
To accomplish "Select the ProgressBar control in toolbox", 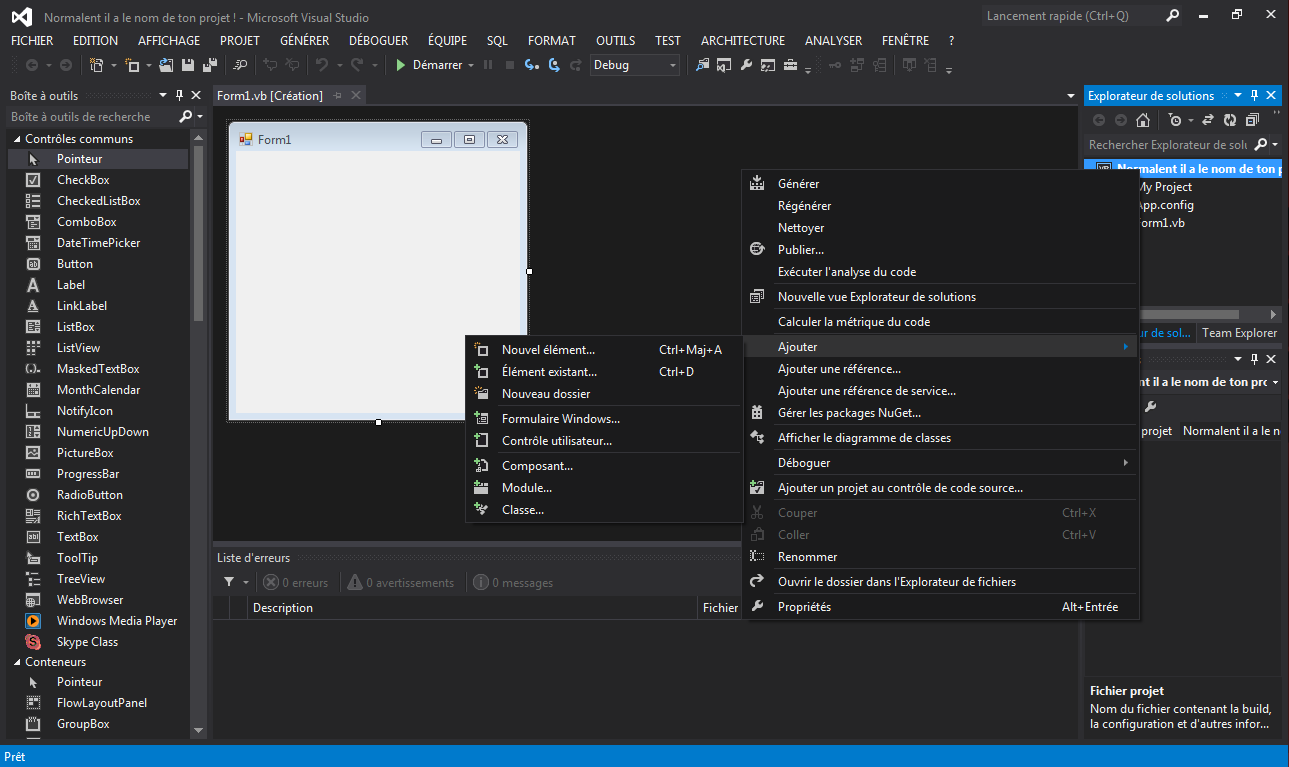I will pyautogui.click(x=98, y=474).
